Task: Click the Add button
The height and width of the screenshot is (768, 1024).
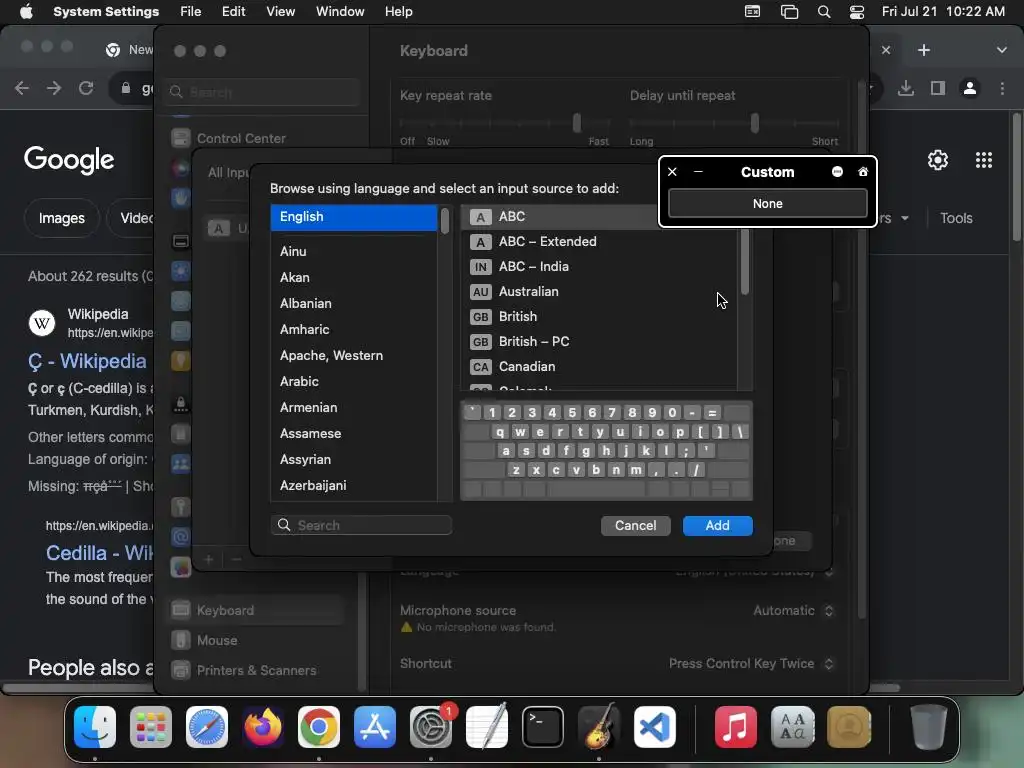Action: click(x=718, y=526)
